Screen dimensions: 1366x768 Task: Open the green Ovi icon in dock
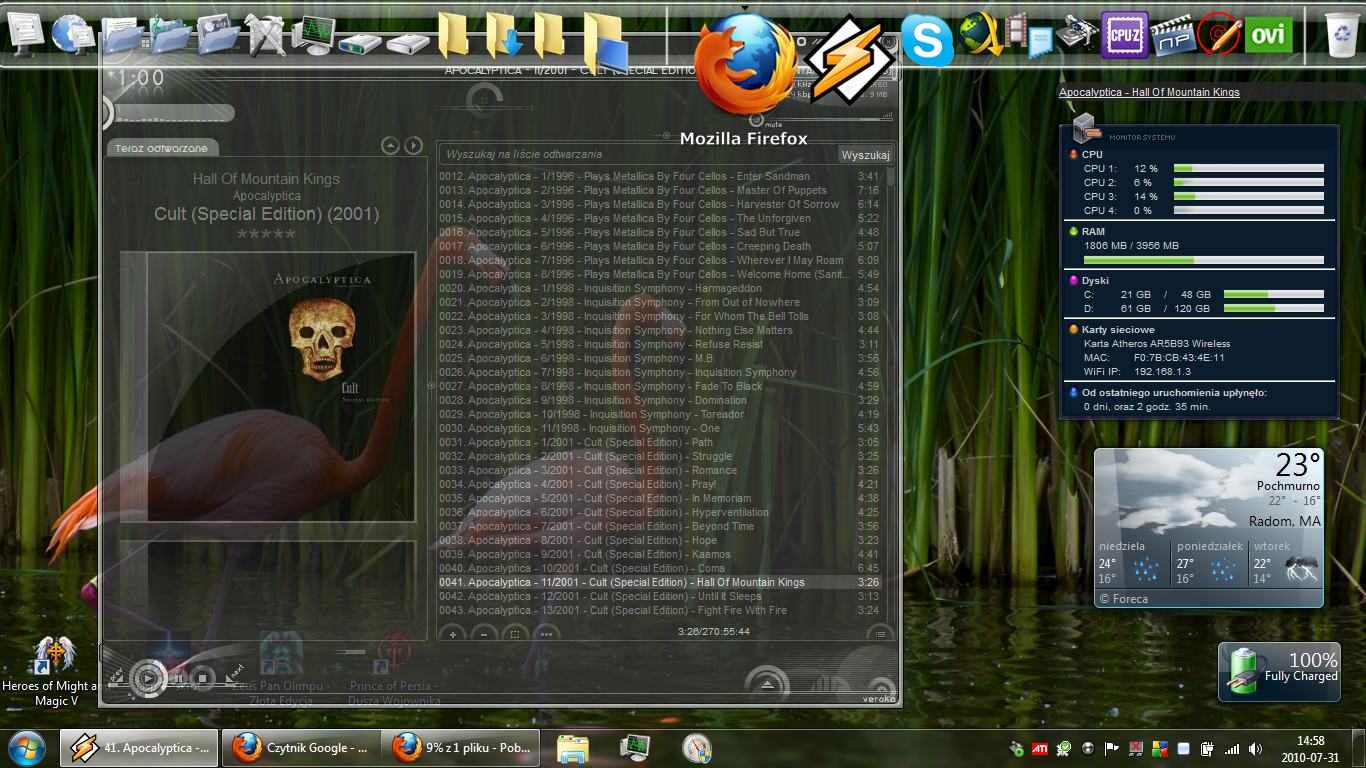(1269, 36)
